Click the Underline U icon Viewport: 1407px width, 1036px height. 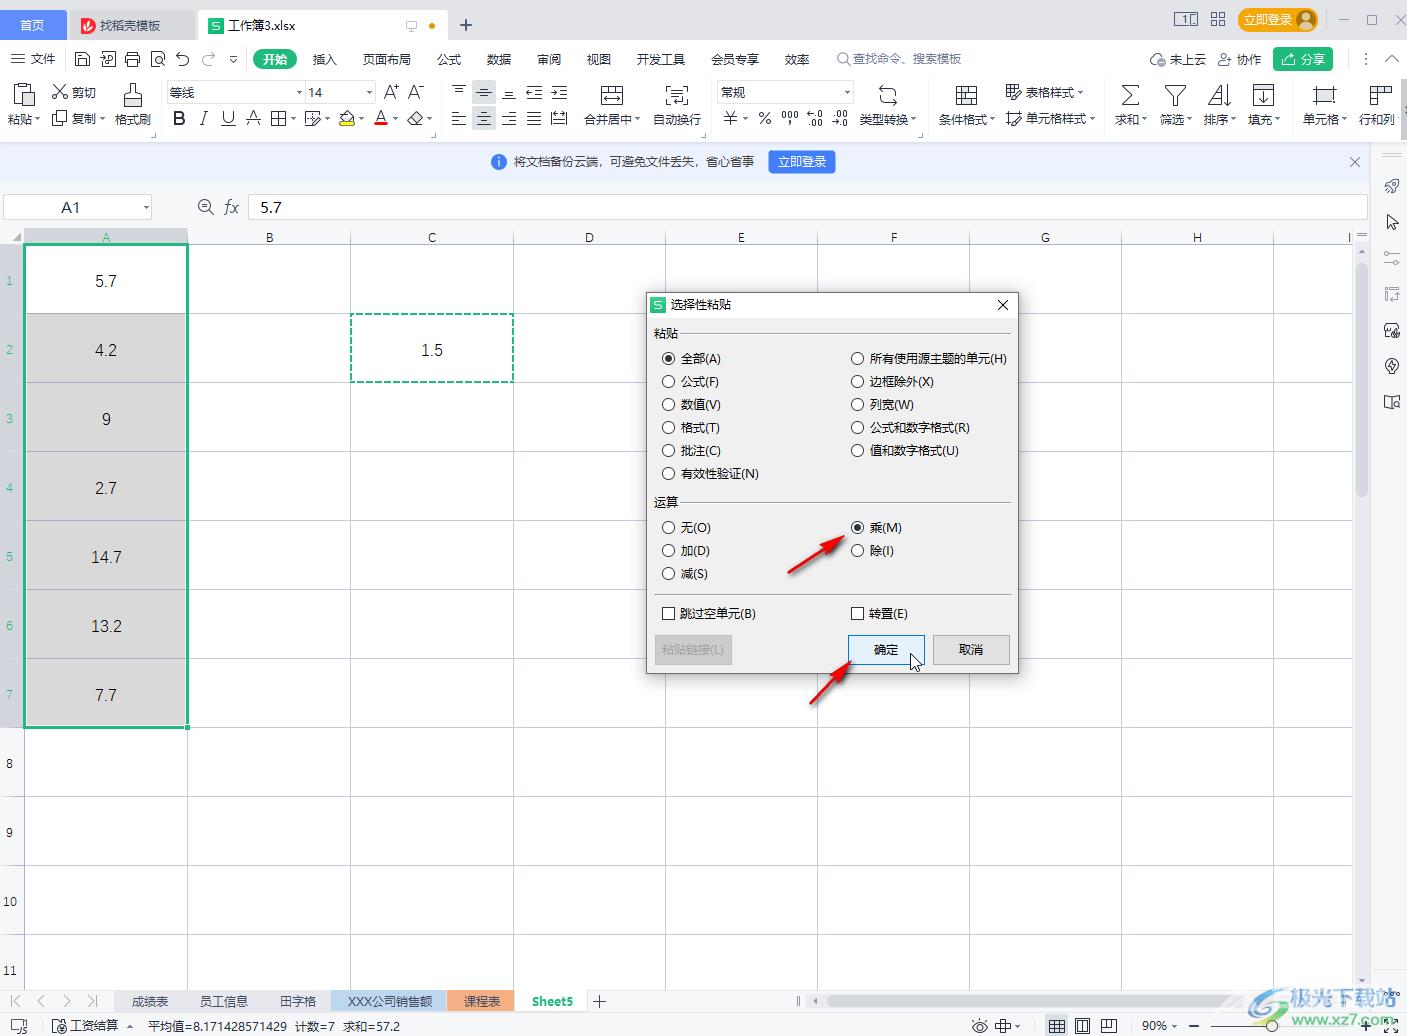coord(228,119)
